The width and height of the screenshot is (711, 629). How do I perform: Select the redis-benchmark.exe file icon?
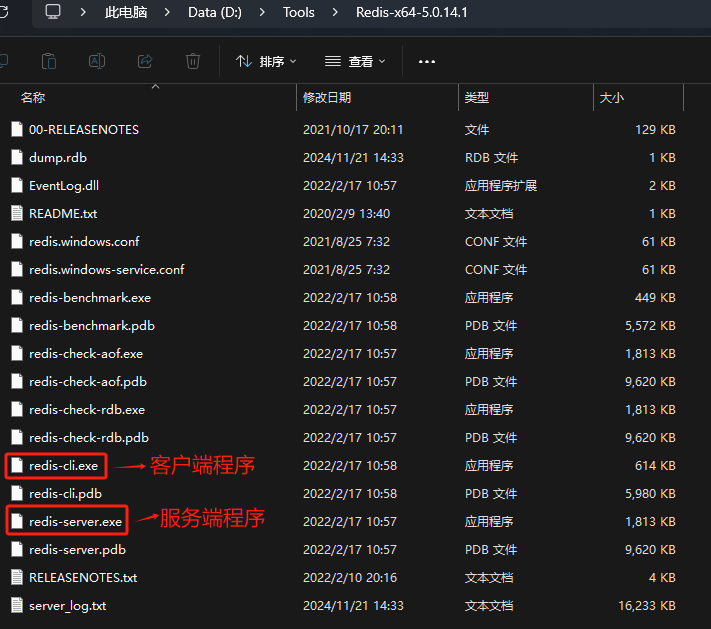[x=17, y=297]
